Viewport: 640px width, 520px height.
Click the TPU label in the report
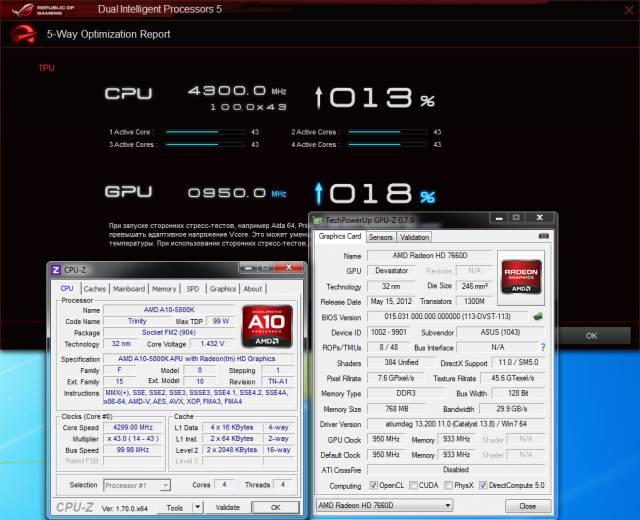pos(47,68)
